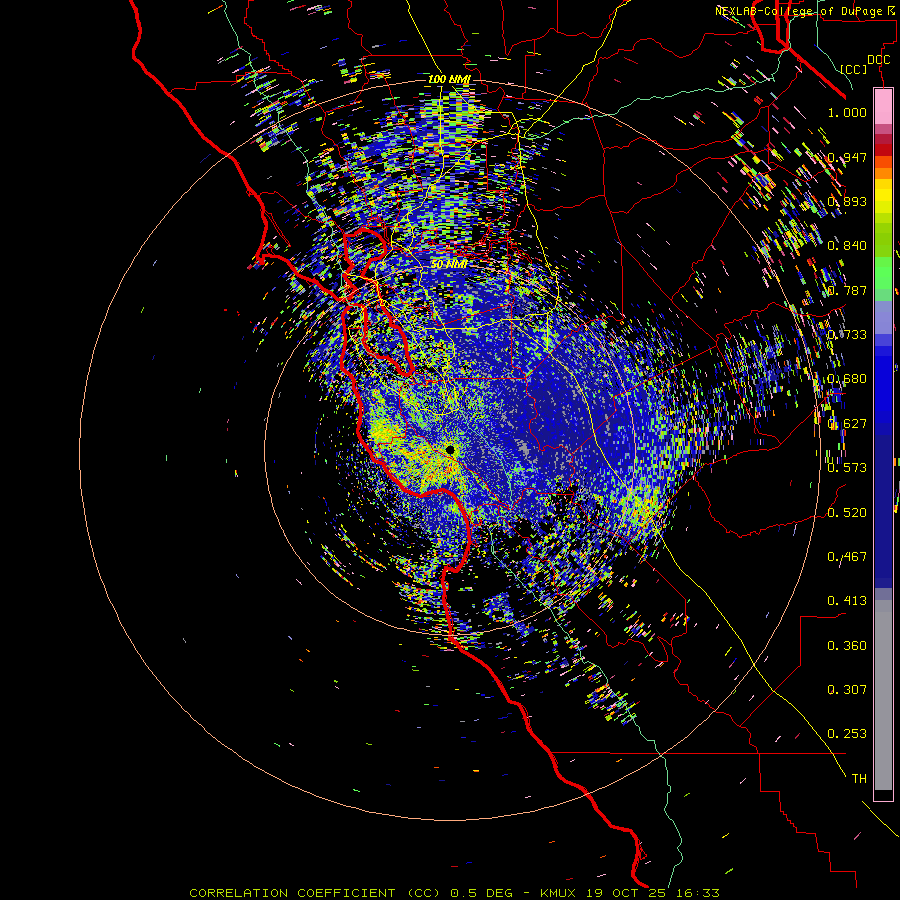
Task: Select the 0.253 scale value
Action: click(x=847, y=734)
